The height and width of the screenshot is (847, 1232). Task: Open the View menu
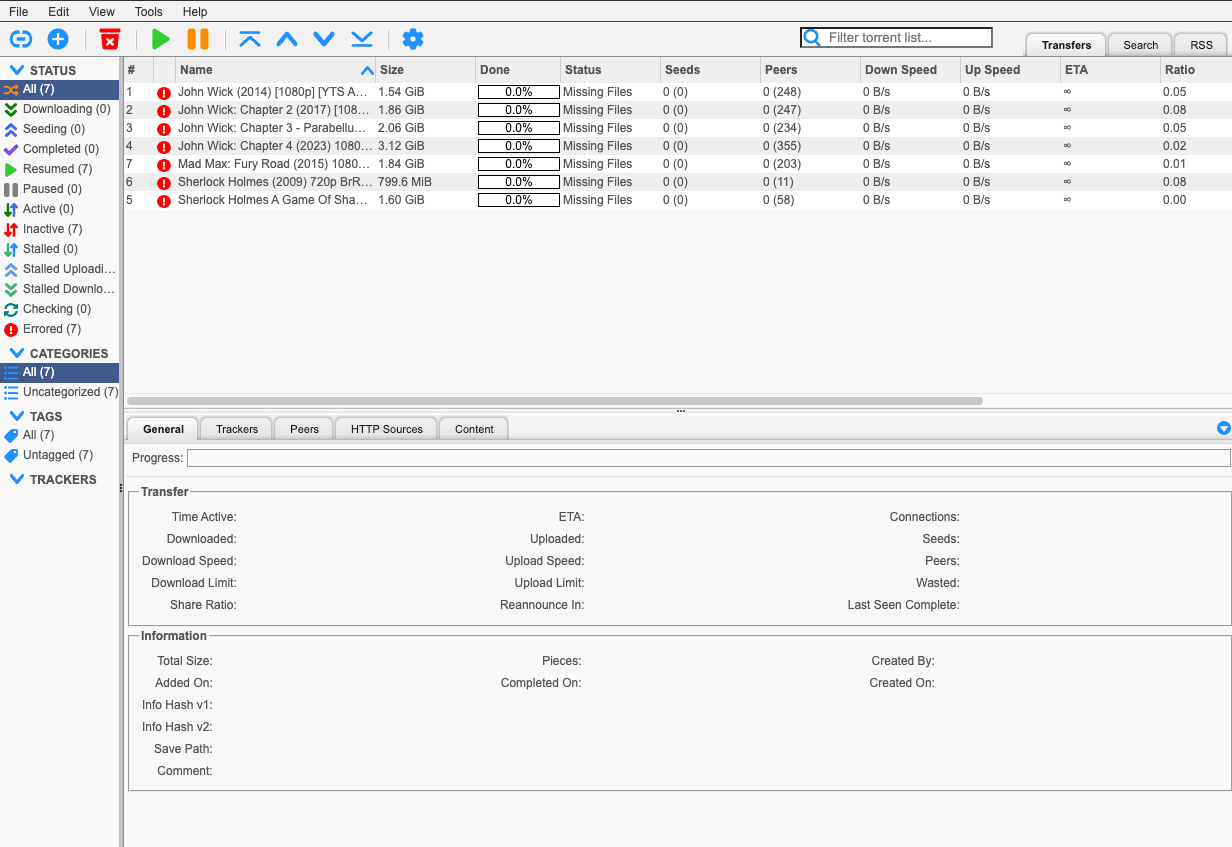tap(101, 11)
